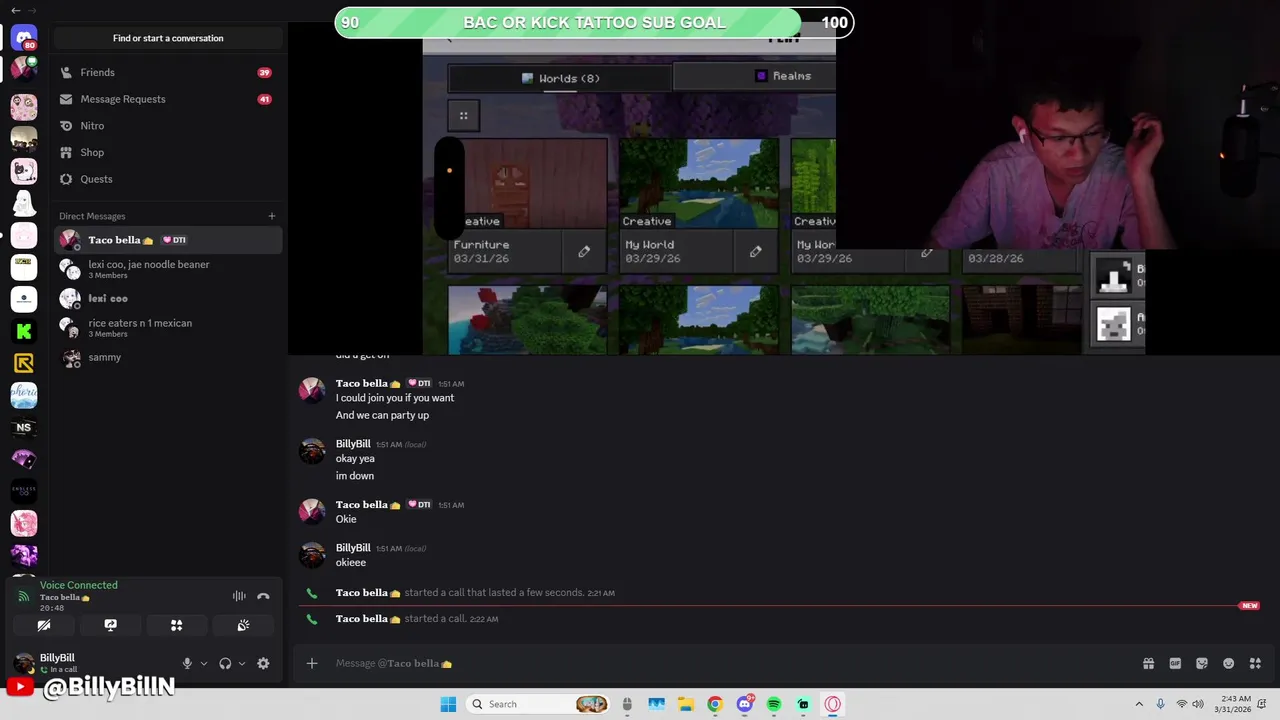This screenshot has width=1280, height=720.
Task: Deafen the headphones
Action: [225, 663]
